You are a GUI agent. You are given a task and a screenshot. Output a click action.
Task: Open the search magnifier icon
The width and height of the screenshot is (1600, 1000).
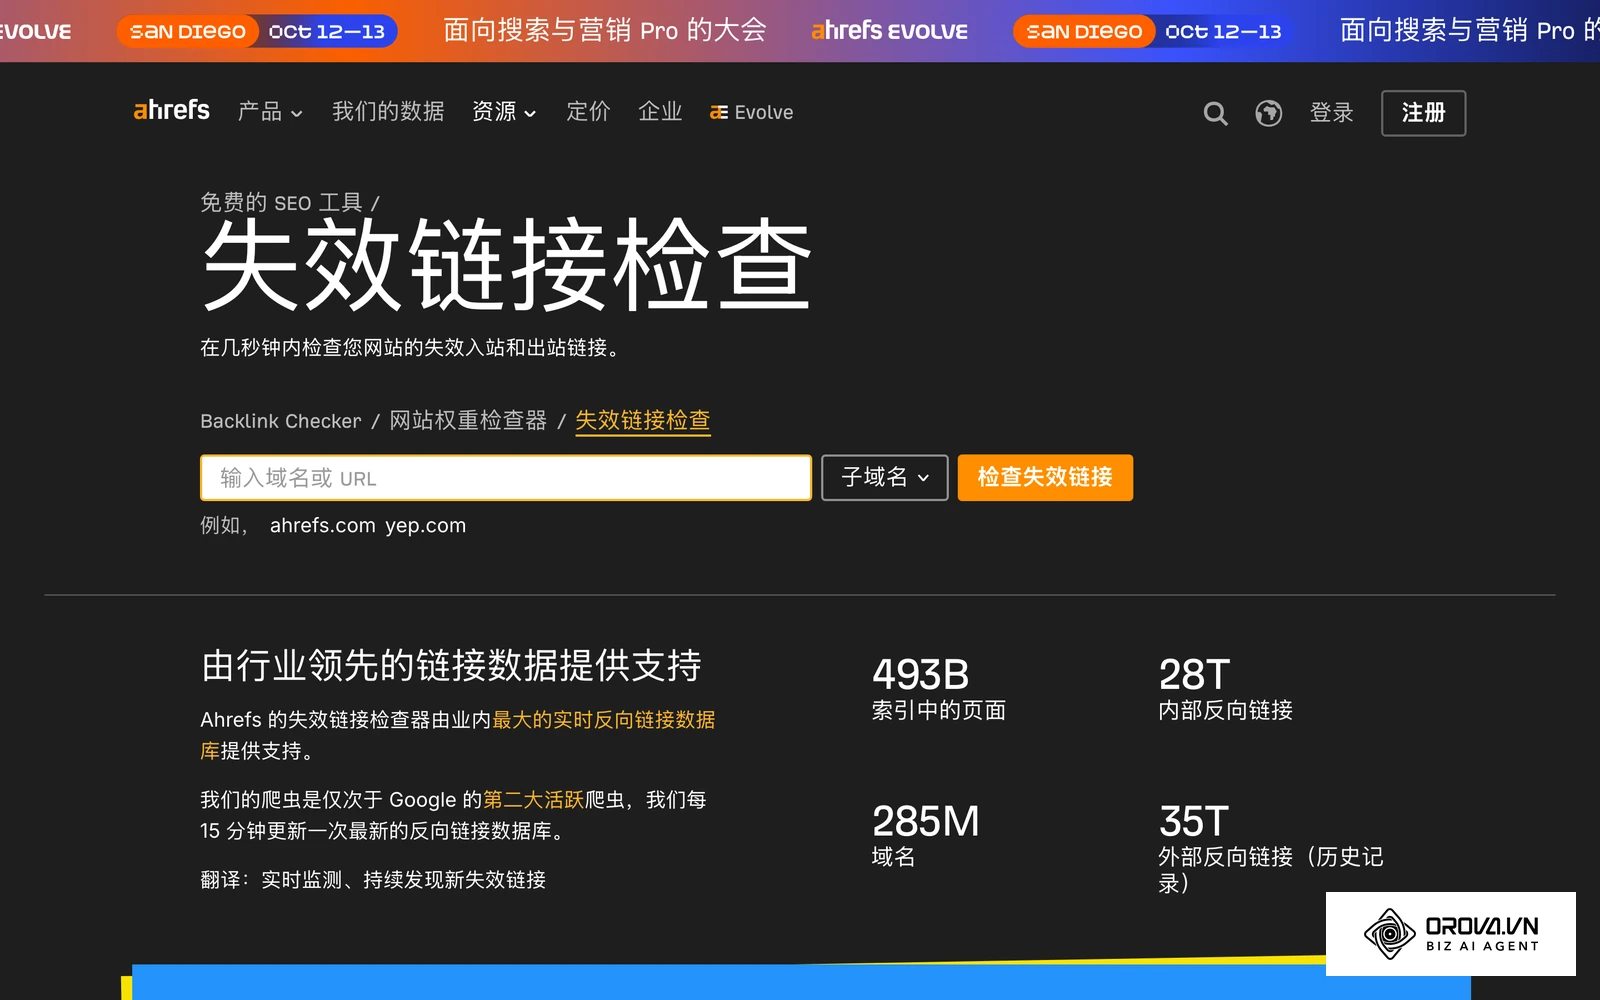tap(1215, 113)
